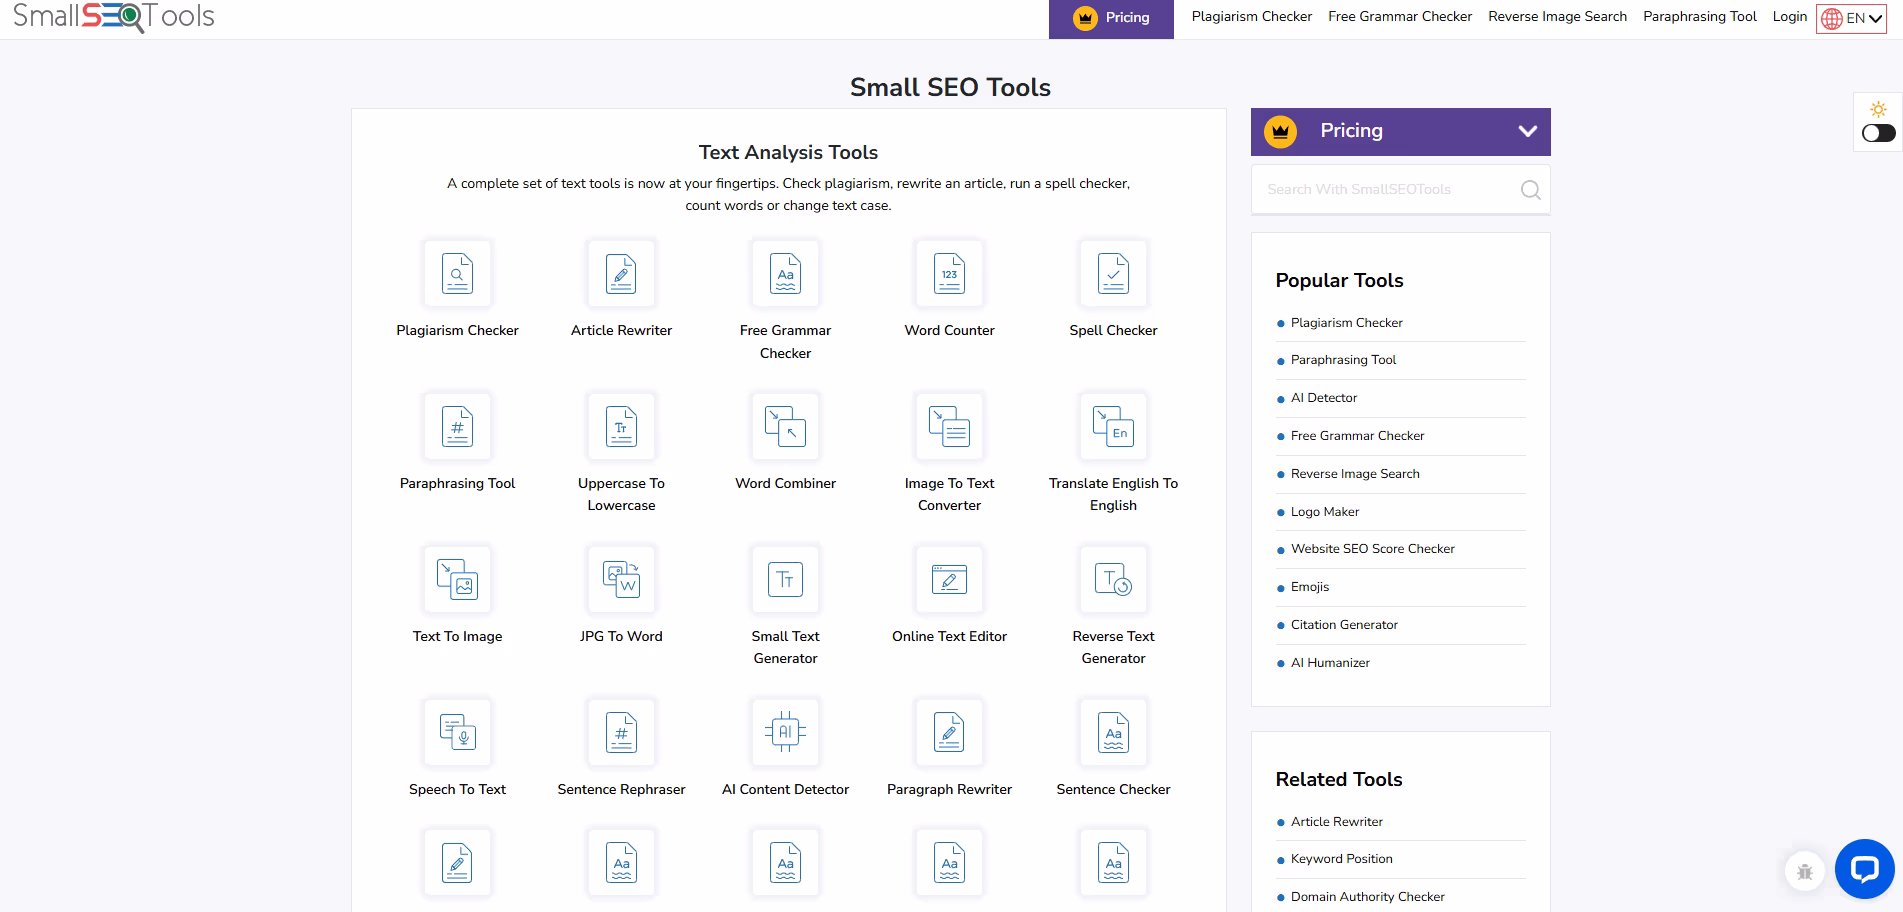Open Paraphrasing Tool in top navigation
Screen dimensions: 1903x912
click(1699, 17)
